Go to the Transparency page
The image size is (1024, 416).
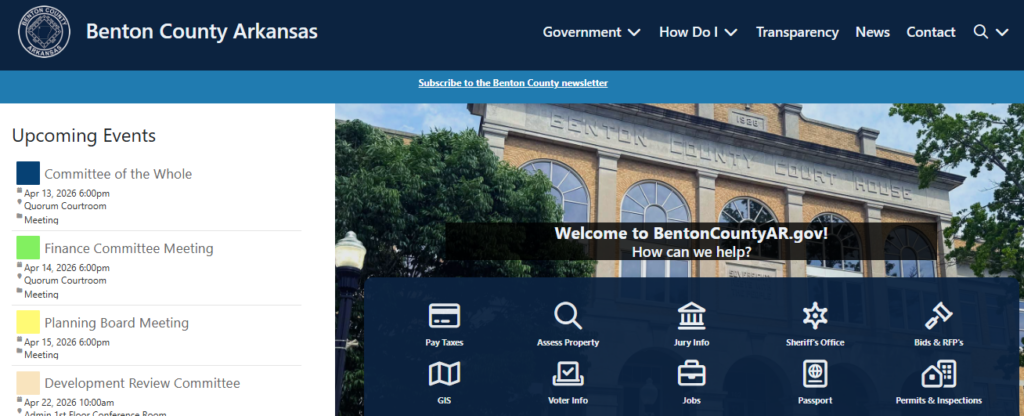[x=797, y=32]
